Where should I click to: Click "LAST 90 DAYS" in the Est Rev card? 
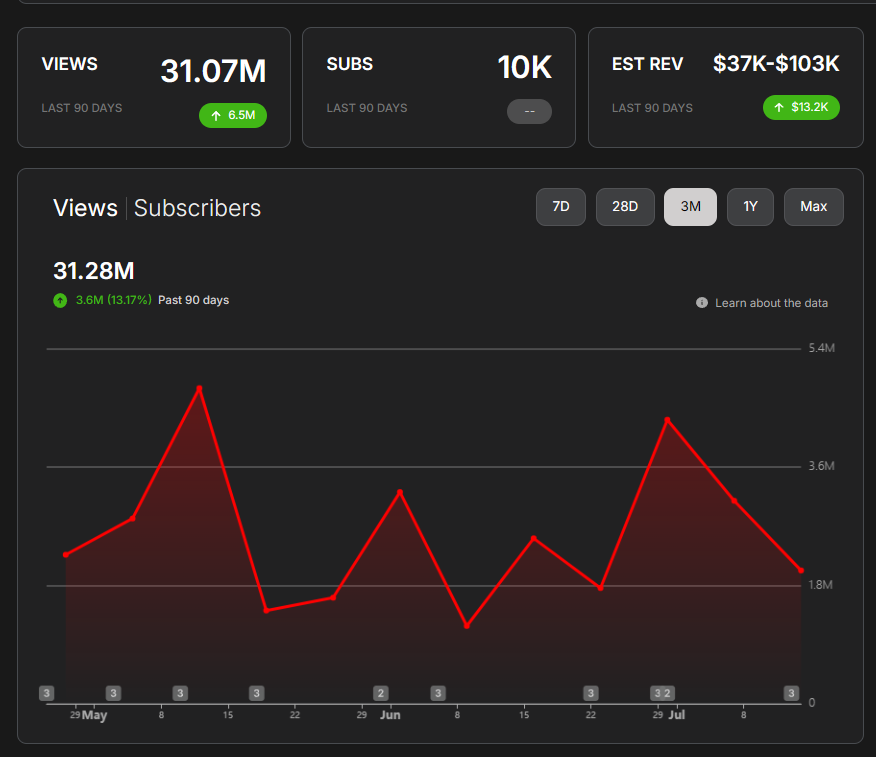(652, 108)
